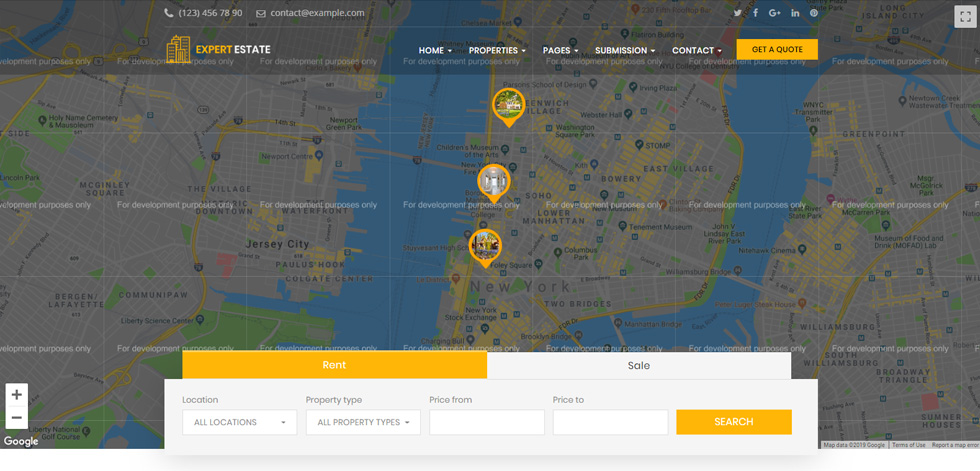Click the Williamsburg Bridge map pin
This screenshot has width=980, height=471.
click(x=737, y=270)
